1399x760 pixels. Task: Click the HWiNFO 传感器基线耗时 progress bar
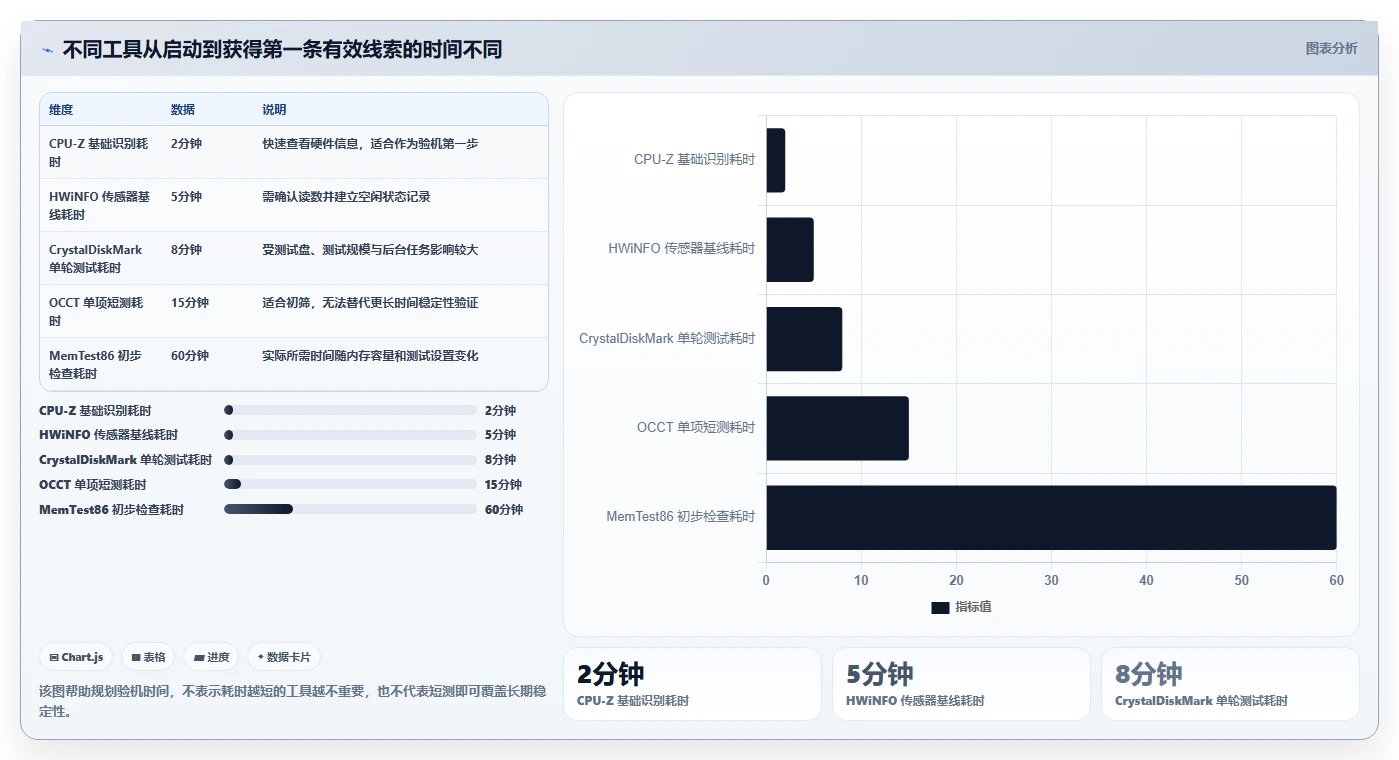[350, 435]
